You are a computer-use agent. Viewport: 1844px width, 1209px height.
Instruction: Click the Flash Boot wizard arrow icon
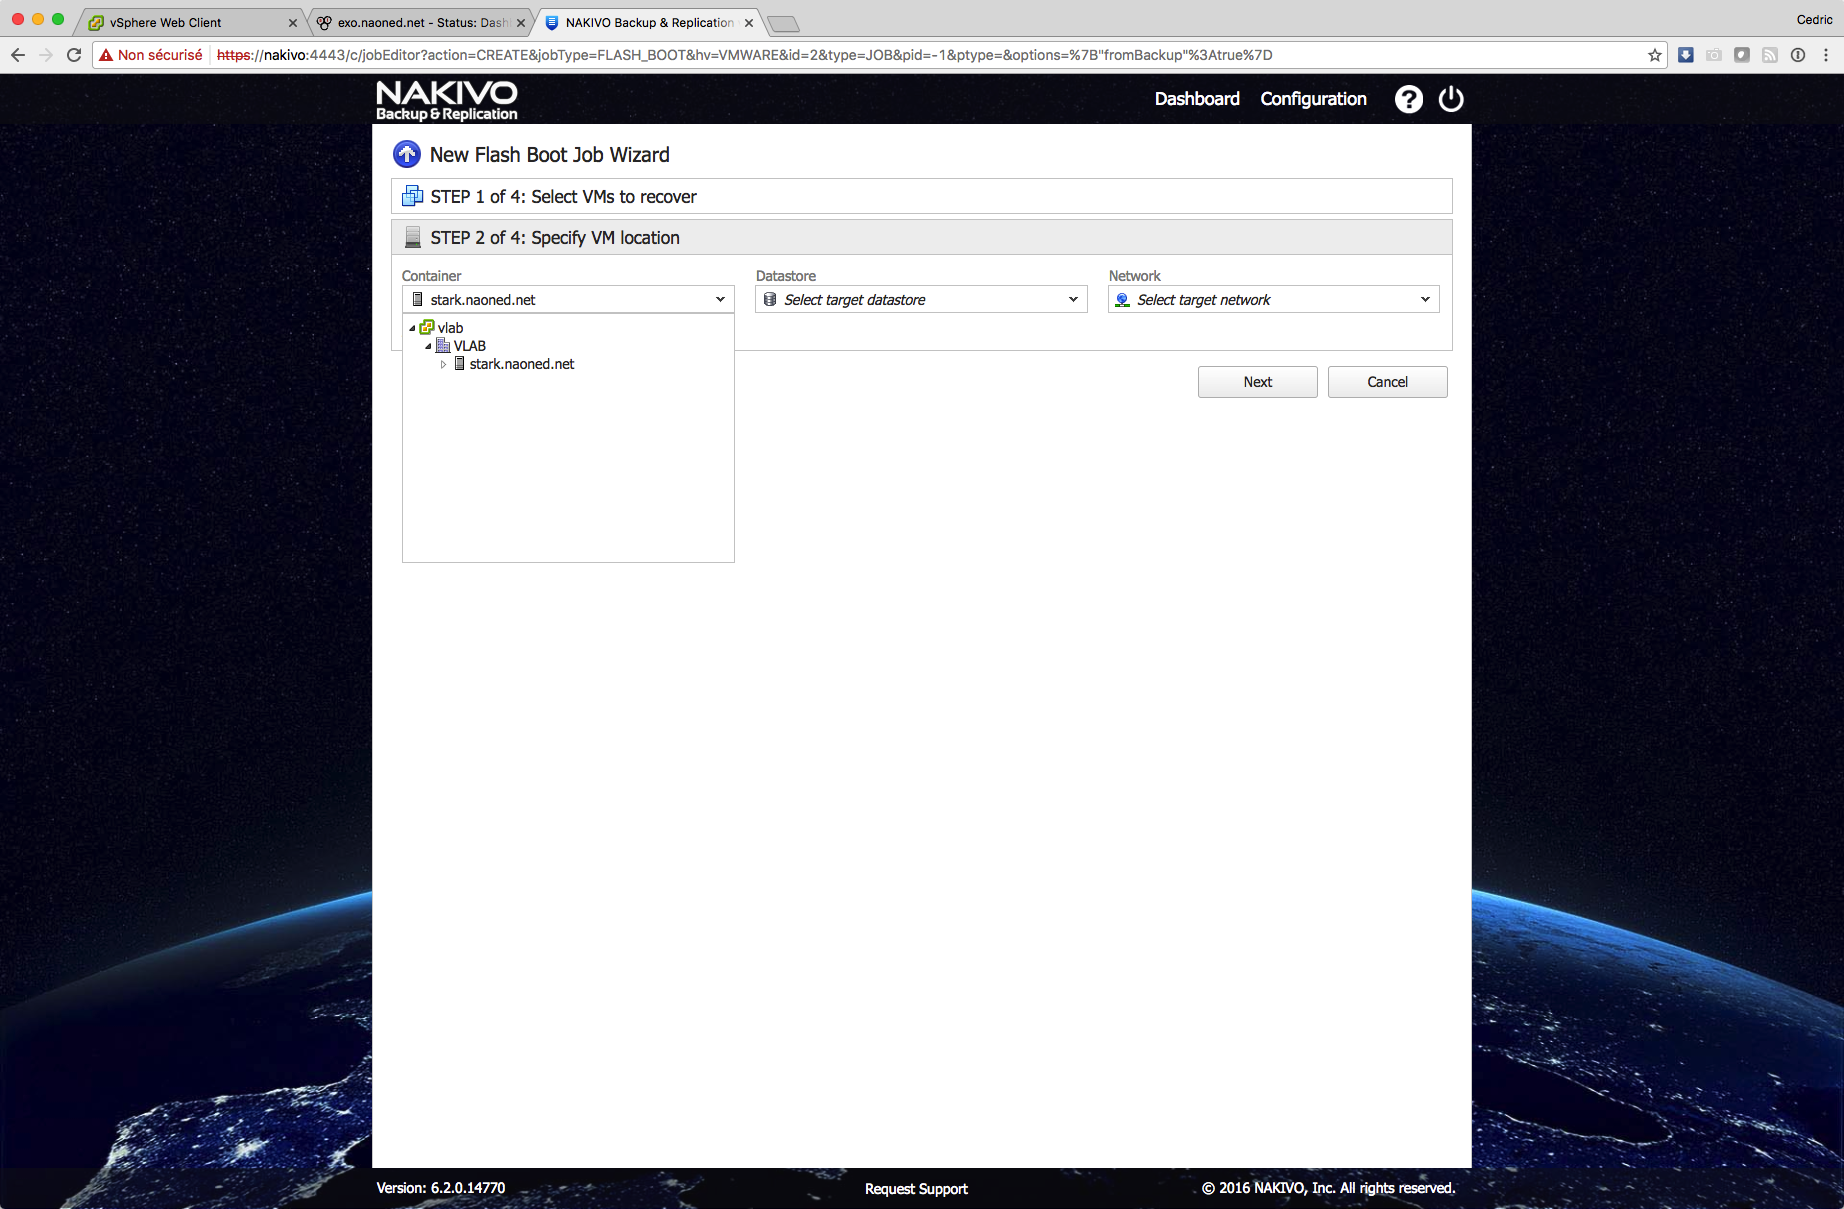coord(407,155)
